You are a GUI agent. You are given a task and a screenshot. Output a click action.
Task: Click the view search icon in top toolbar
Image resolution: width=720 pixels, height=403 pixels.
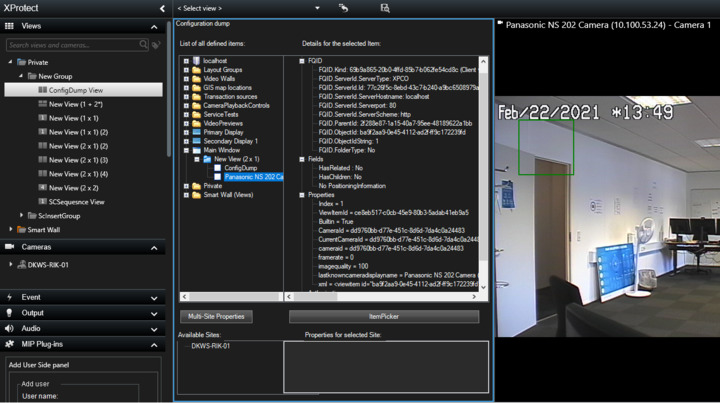pos(384,8)
